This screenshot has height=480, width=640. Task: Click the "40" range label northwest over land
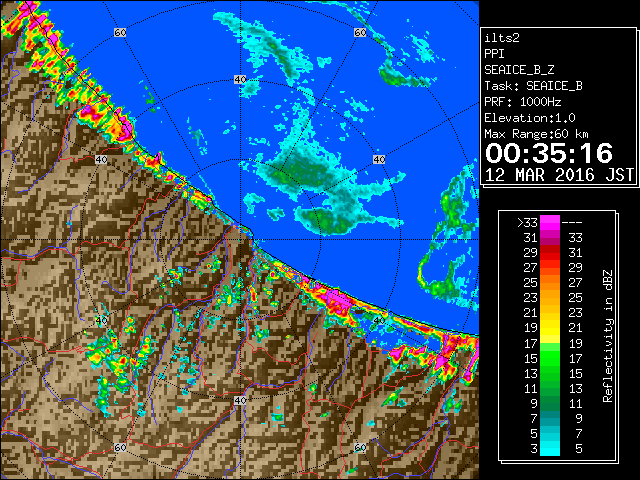[101, 159]
